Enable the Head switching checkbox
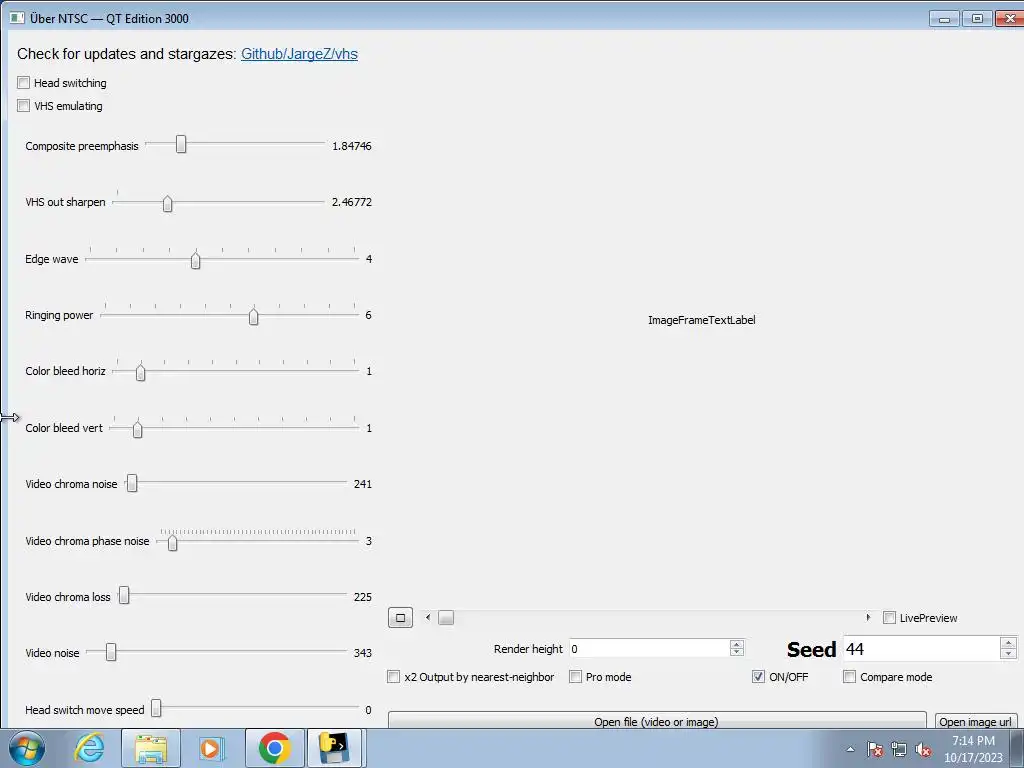Image resolution: width=1024 pixels, height=768 pixels. tap(24, 82)
